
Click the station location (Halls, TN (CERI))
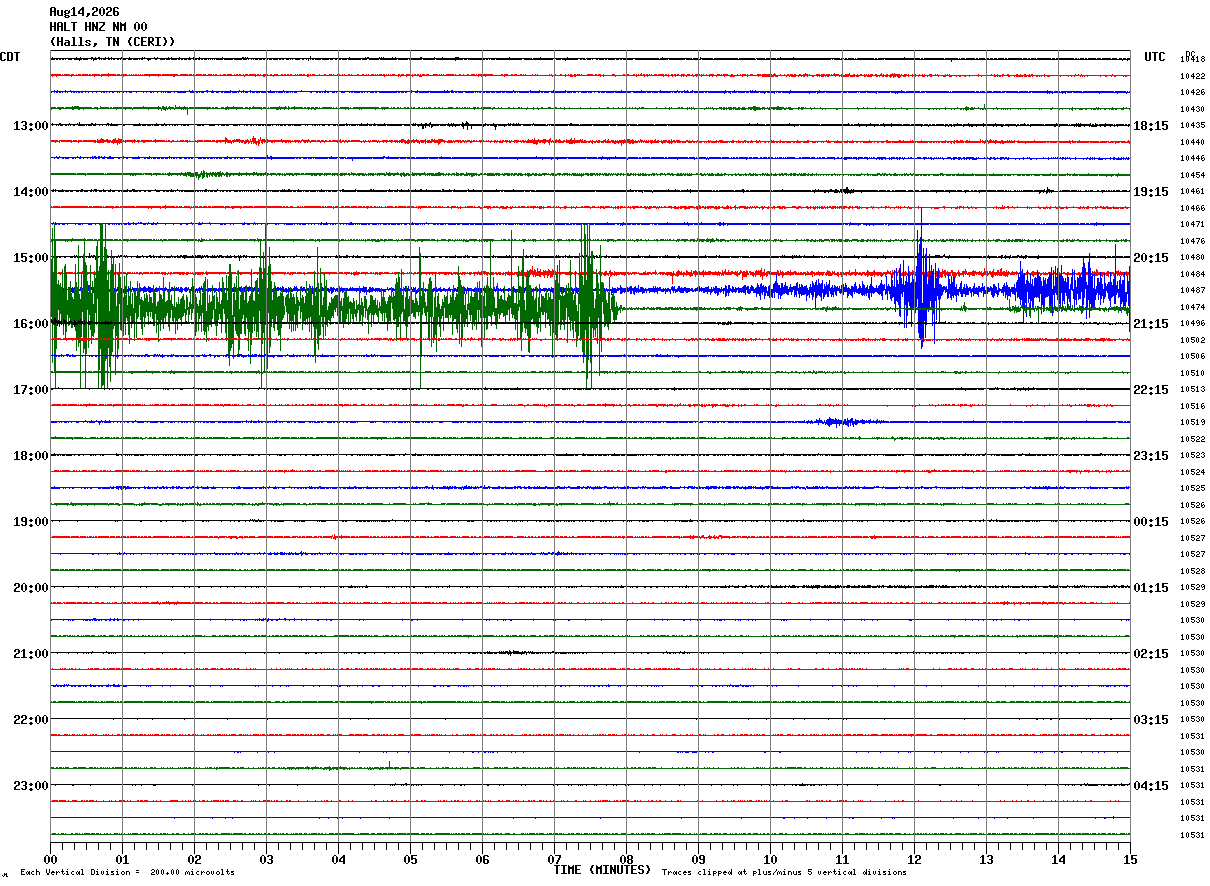coord(112,42)
